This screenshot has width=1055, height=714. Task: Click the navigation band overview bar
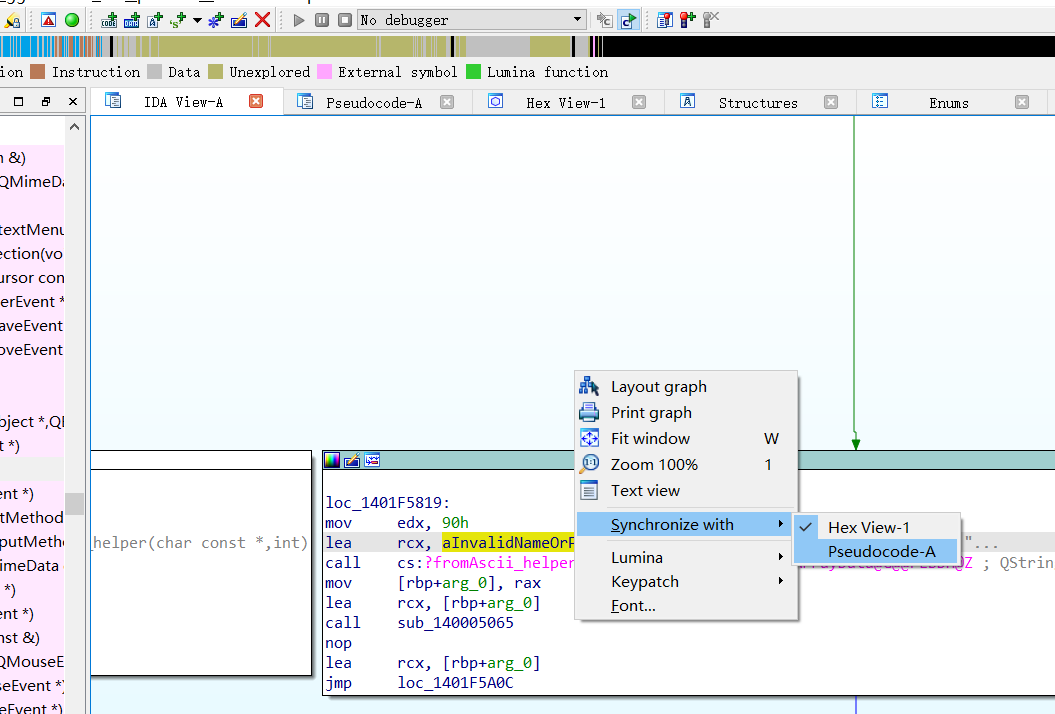[528, 46]
